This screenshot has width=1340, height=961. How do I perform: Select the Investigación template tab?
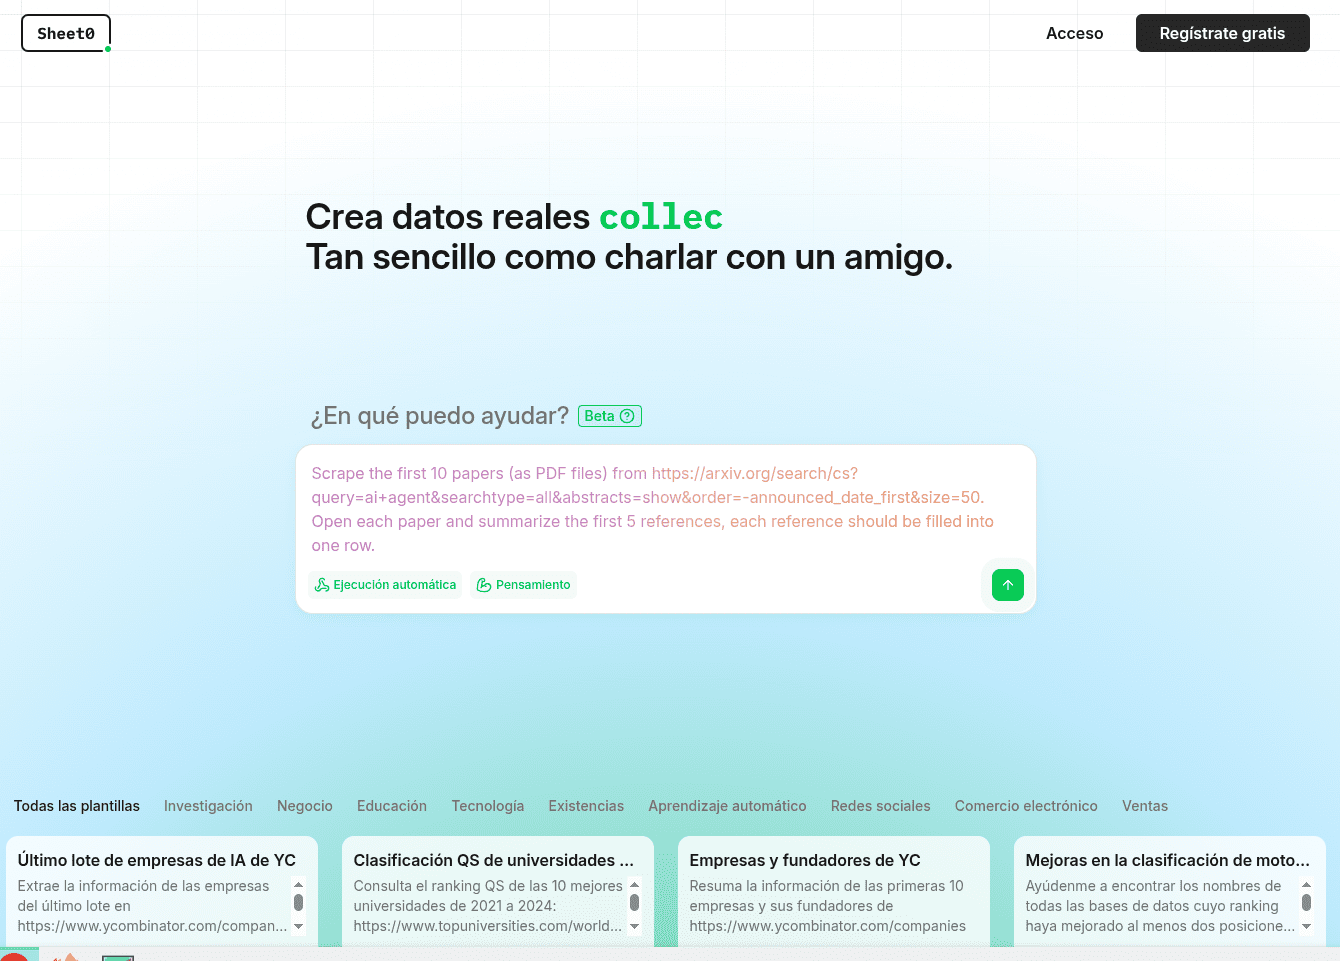208,806
